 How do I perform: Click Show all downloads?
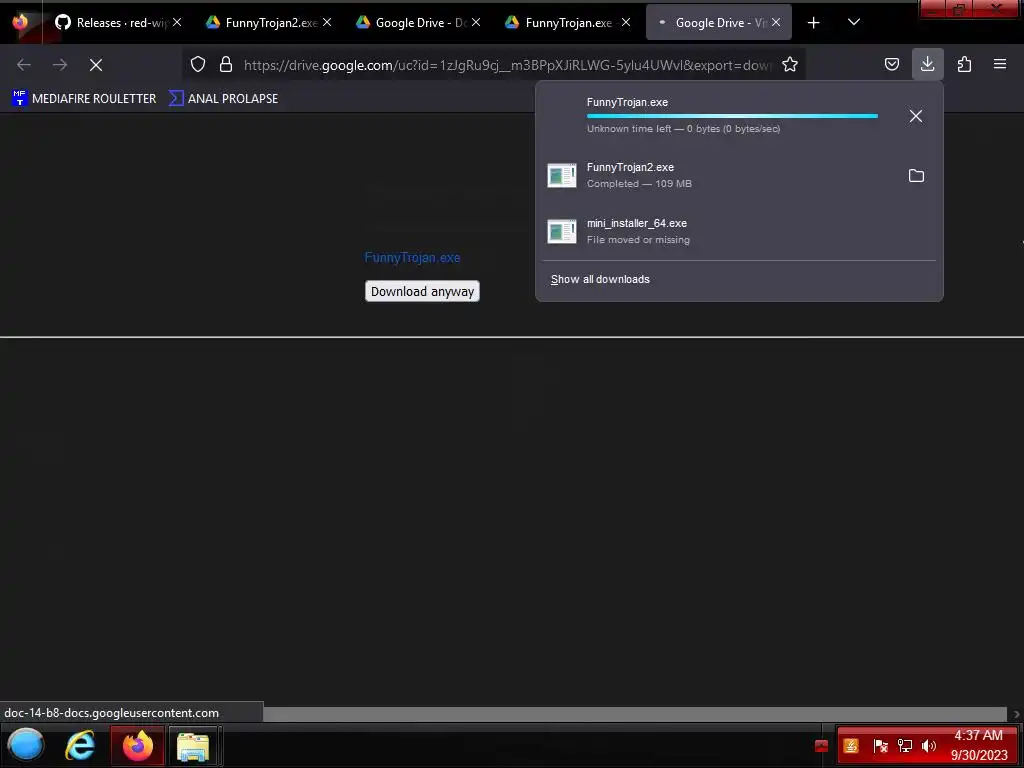tap(600, 280)
